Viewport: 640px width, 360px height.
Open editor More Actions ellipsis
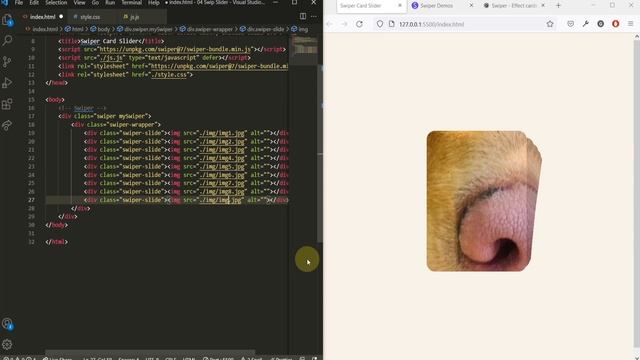[x=314, y=16]
